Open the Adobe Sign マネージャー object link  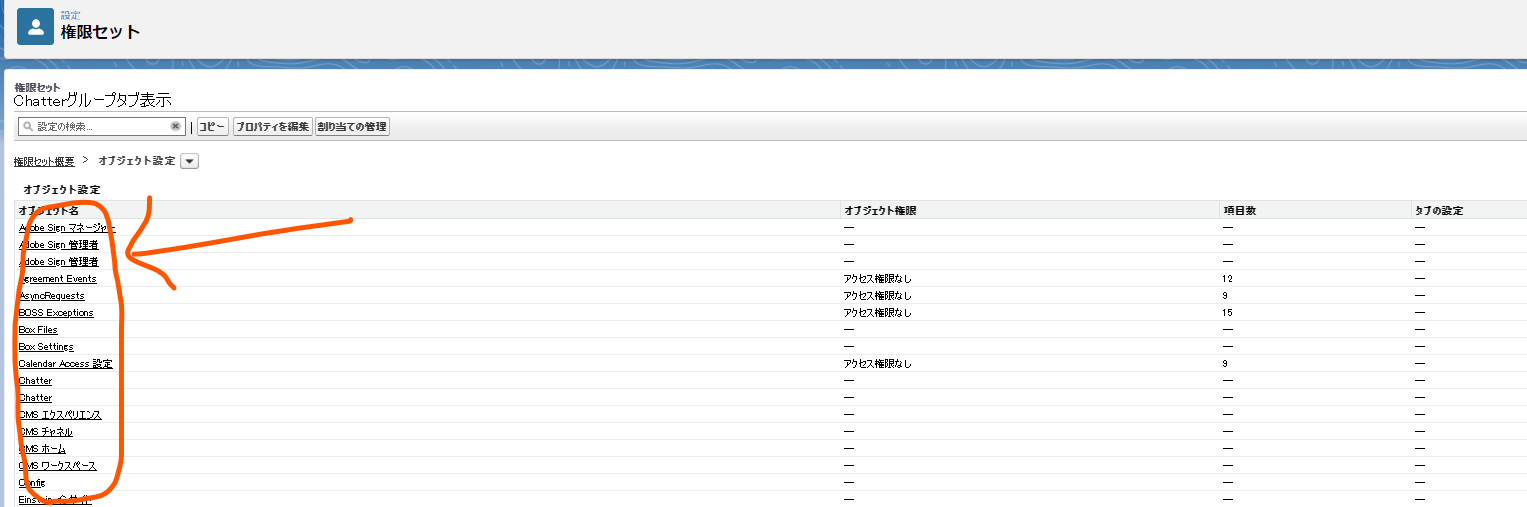(67, 228)
